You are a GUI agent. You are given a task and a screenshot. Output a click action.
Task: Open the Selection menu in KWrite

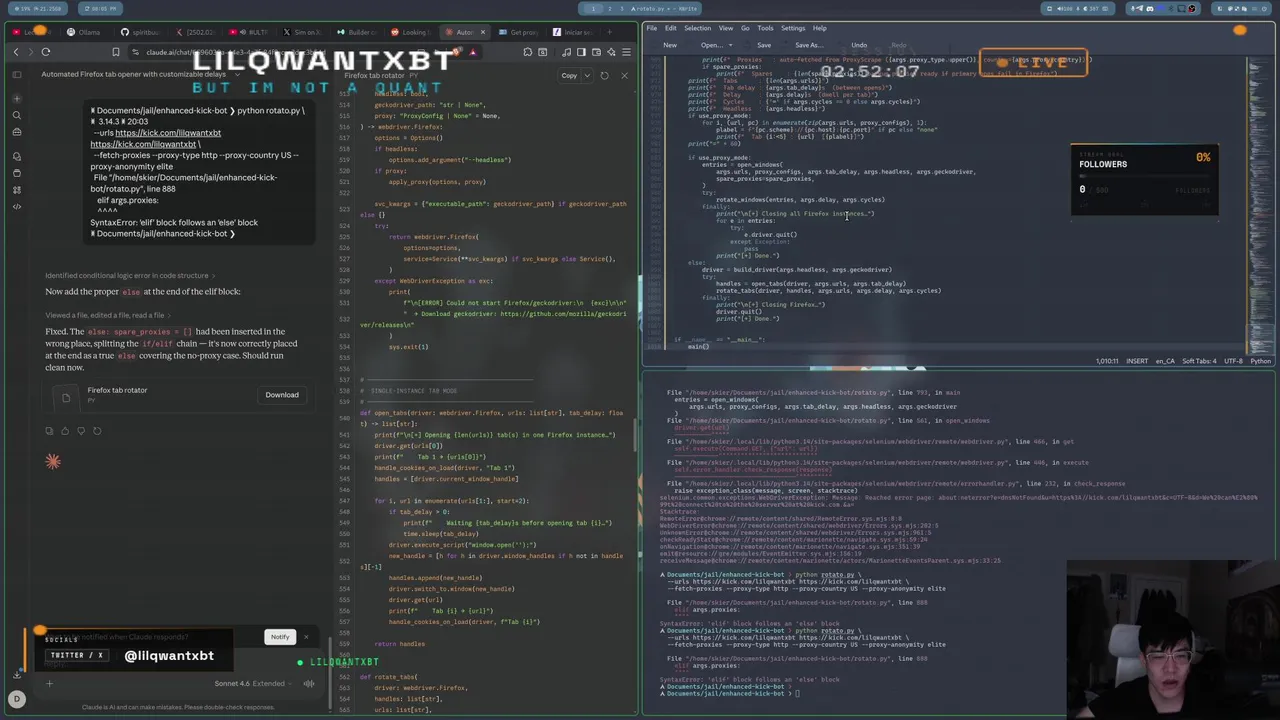pos(698,28)
